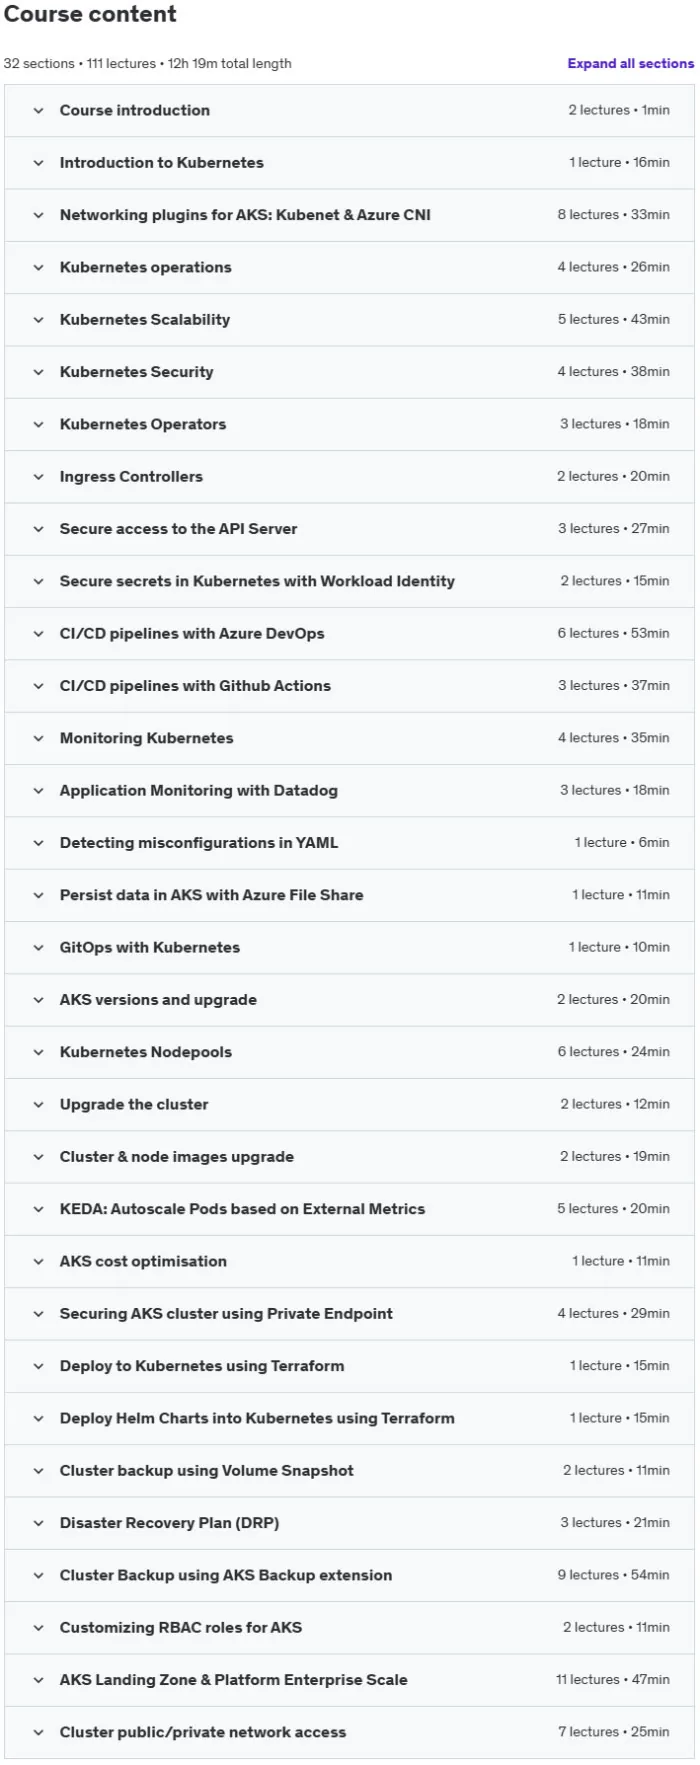The width and height of the screenshot is (700, 1765).
Task: Open Kubernetes Operators section title
Action: click(x=143, y=424)
